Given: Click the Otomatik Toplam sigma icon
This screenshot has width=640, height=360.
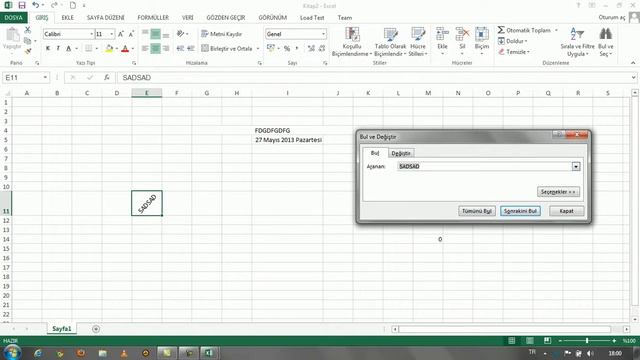Looking at the screenshot, I should click(501, 30).
